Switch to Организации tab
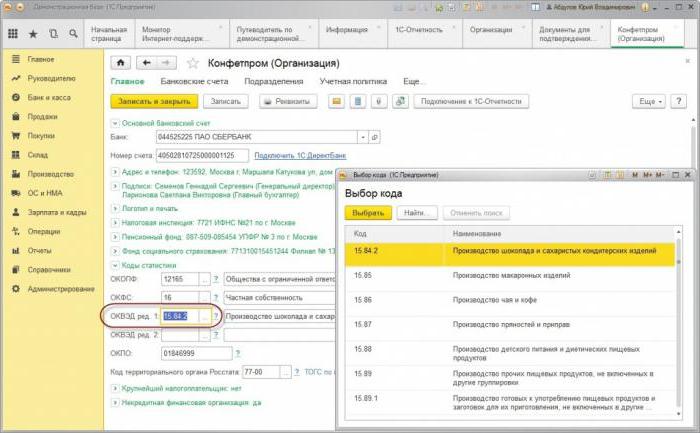This screenshot has height=433, width=700. point(497,34)
